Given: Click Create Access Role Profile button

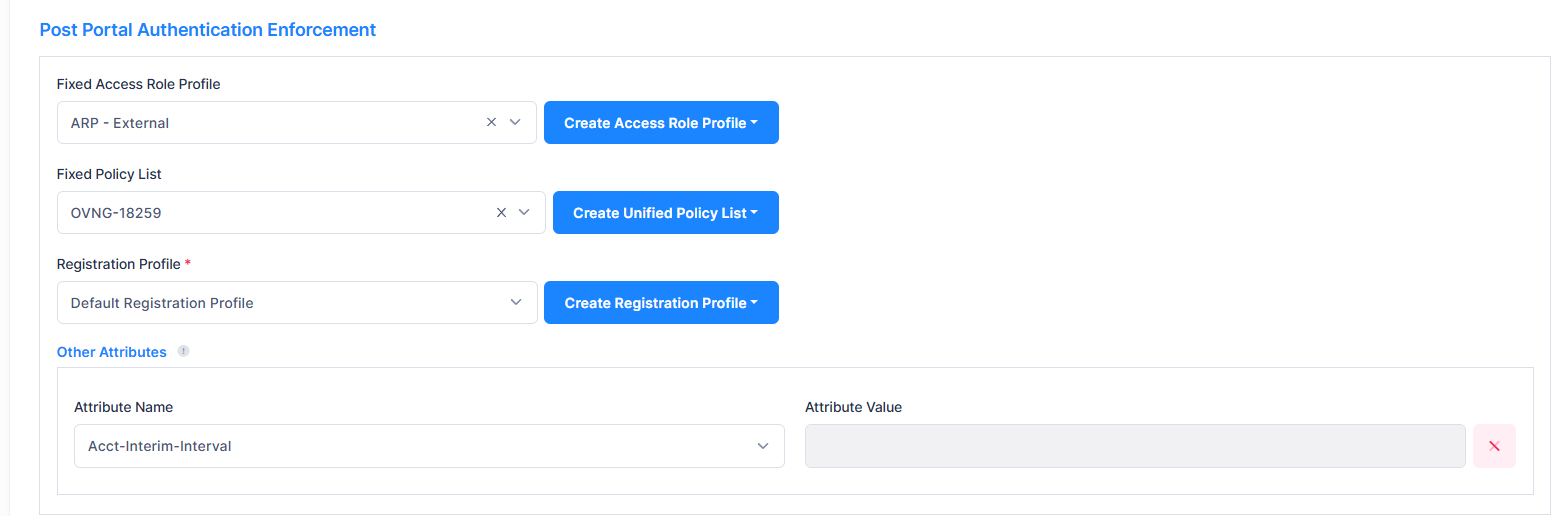Looking at the screenshot, I should 660,122.
